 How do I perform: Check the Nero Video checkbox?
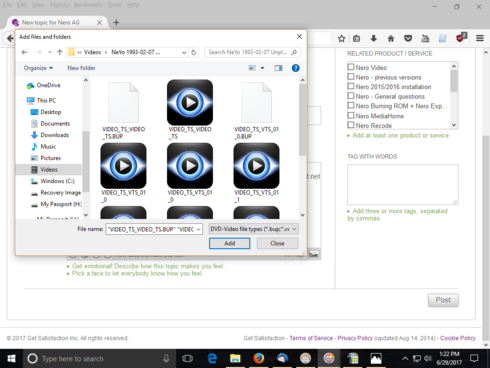(x=351, y=67)
